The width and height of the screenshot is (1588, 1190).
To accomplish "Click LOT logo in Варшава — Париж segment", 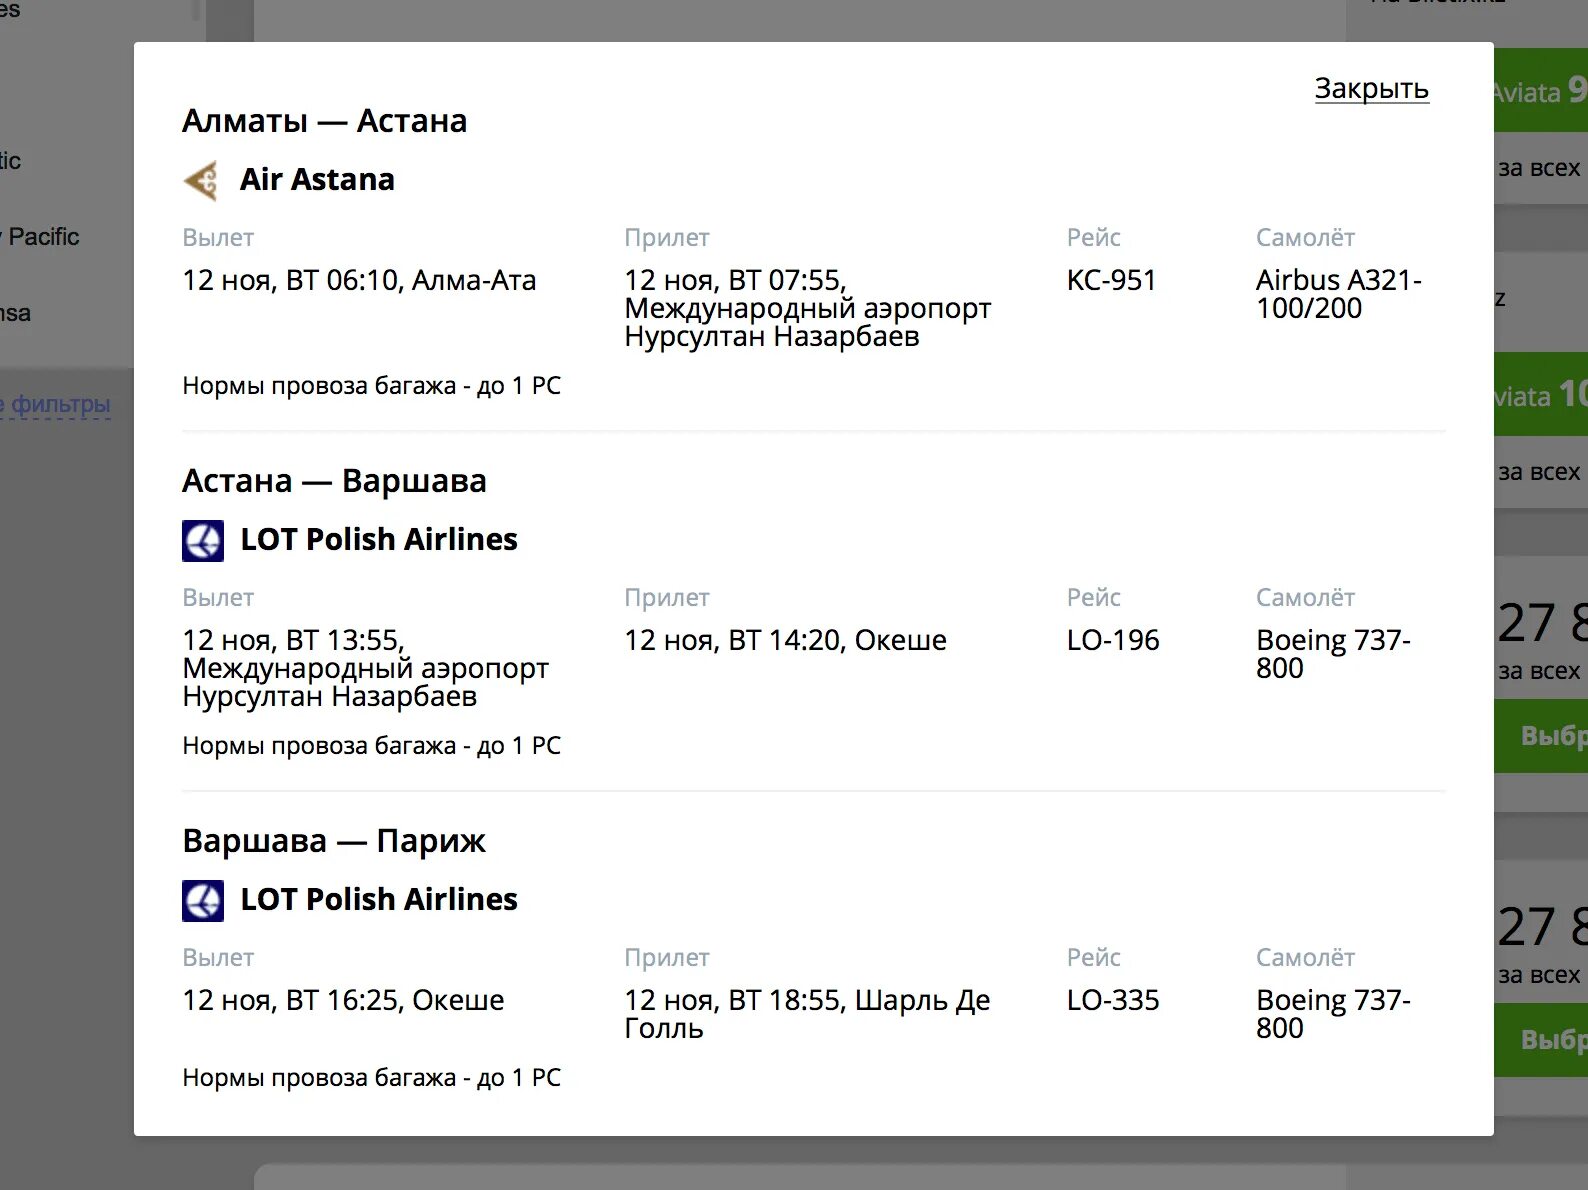I will point(203,901).
